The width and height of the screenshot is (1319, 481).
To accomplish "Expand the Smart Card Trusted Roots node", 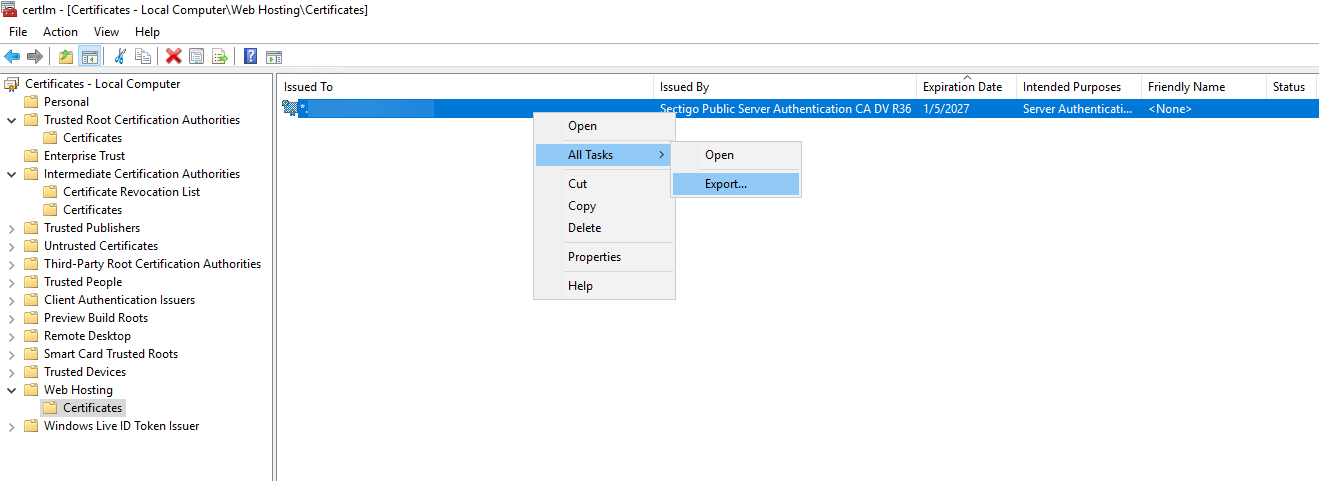I will pyautogui.click(x=12, y=354).
